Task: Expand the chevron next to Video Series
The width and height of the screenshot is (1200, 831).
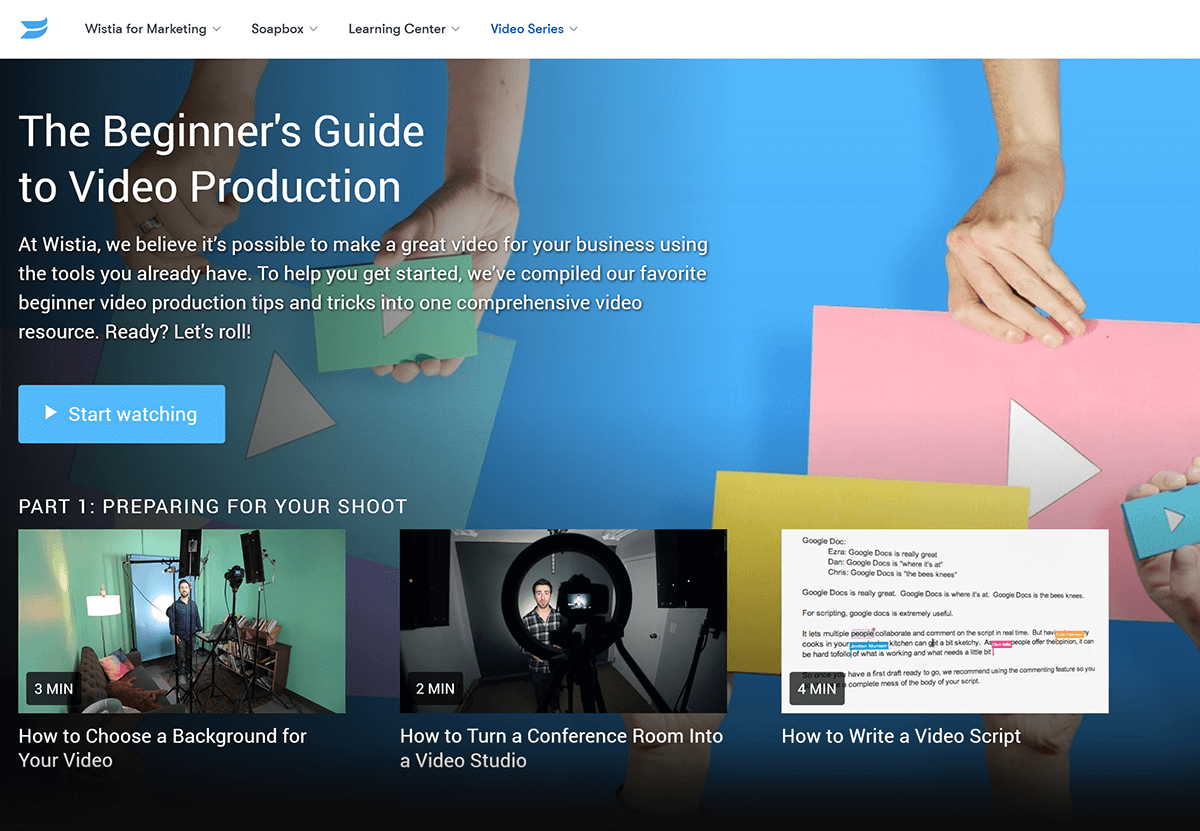Action: click(x=574, y=29)
